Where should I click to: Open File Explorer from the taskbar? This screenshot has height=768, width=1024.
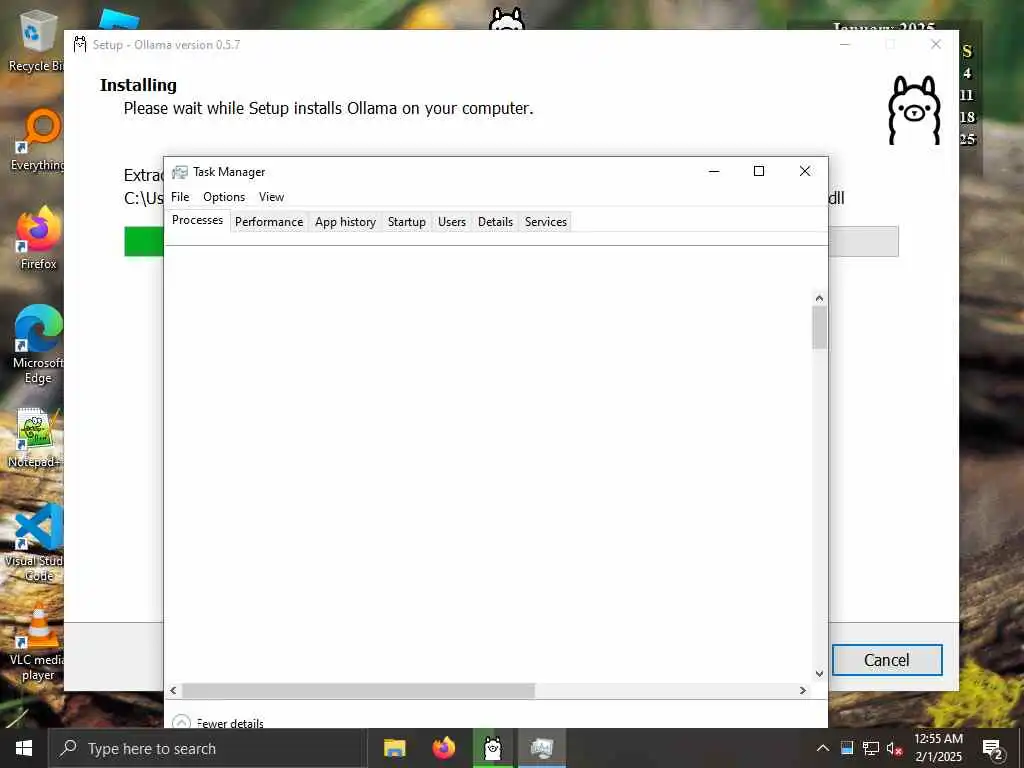point(394,748)
